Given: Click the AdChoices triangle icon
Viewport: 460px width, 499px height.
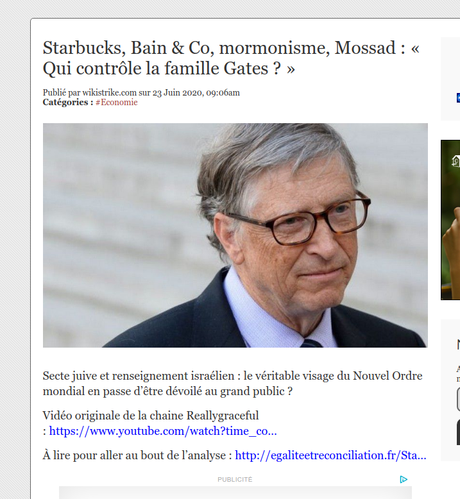Looking at the screenshot, I should pos(403,479).
